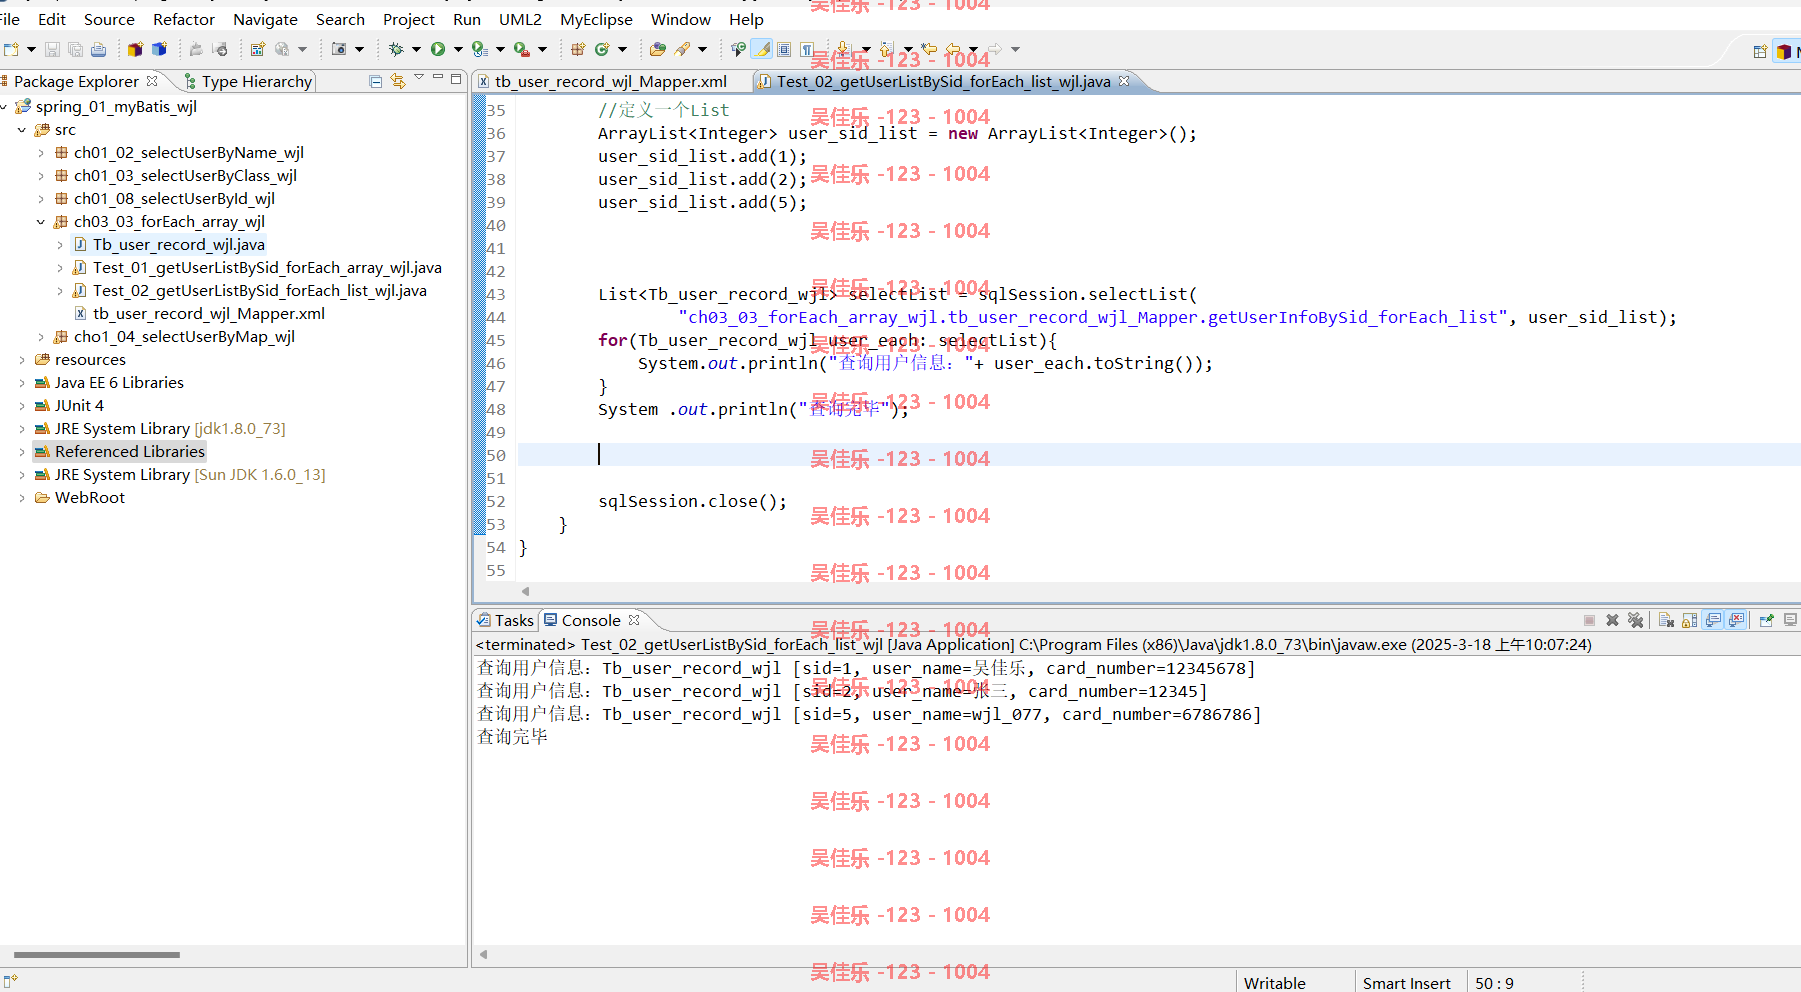Select JRE System Library jdk1.8.0_73 node
This screenshot has width=1801, height=992.
click(x=170, y=429)
